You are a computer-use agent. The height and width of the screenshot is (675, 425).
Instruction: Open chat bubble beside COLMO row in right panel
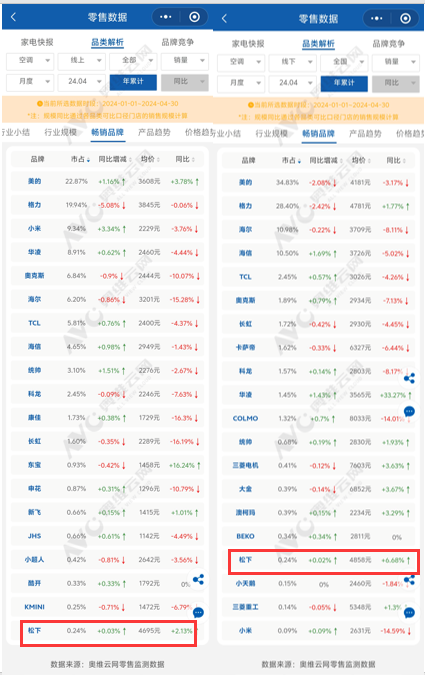point(409,412)
